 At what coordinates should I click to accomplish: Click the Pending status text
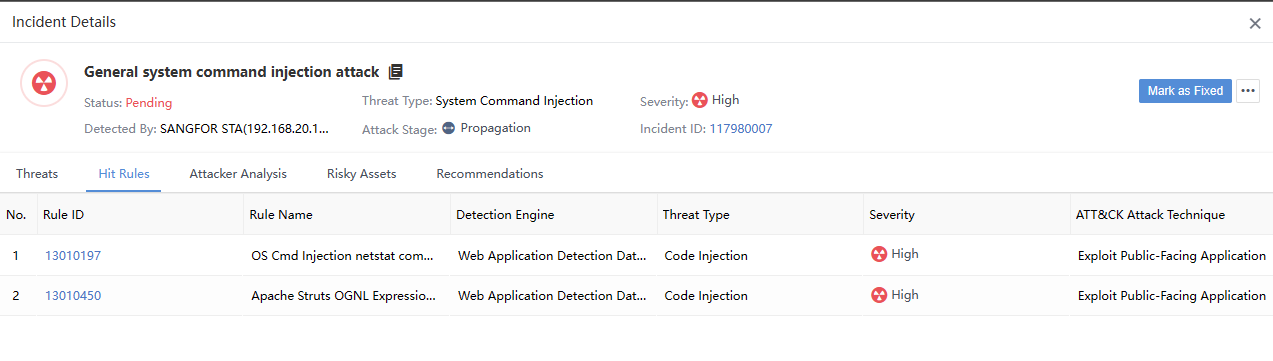(149, 103)
